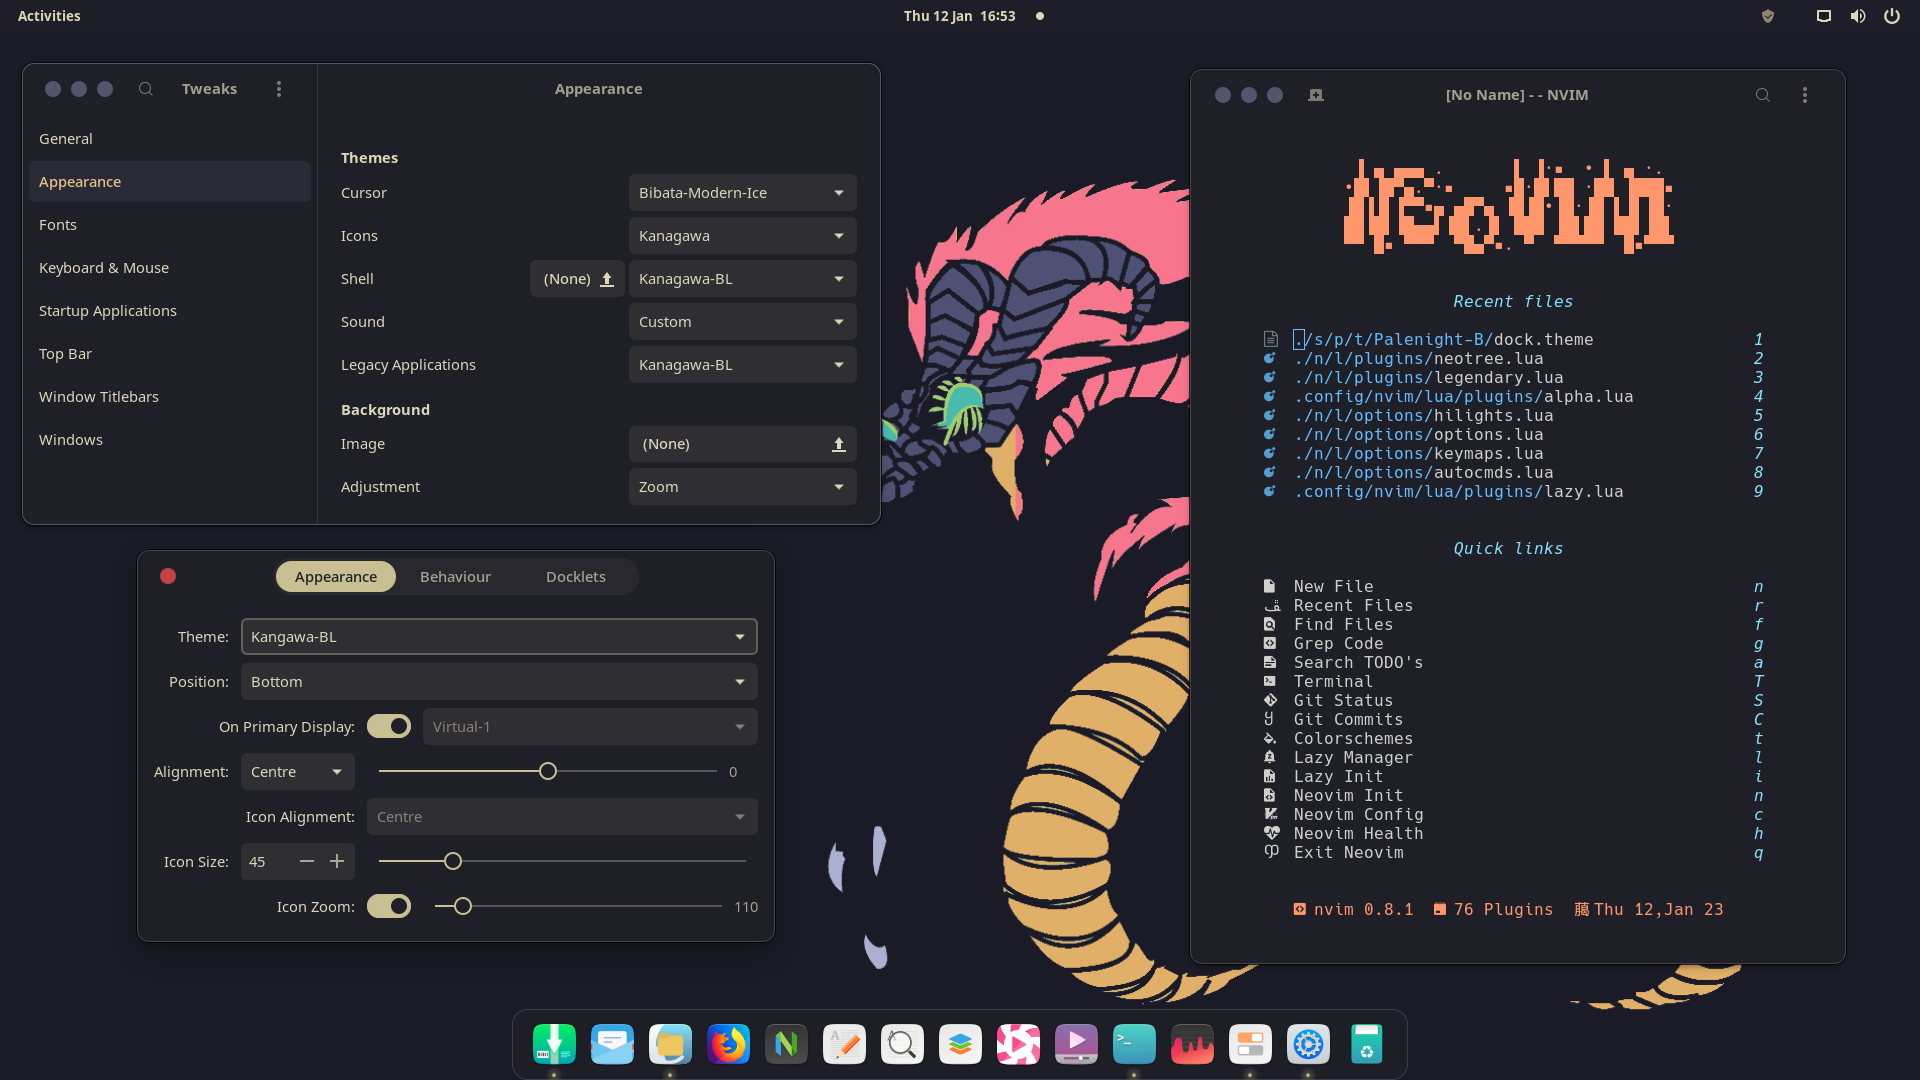This screenshot has height=1080, width=1920.
Task: Open the file manager dock icon
Action: pyautogui.click(x=670, y=1044)
